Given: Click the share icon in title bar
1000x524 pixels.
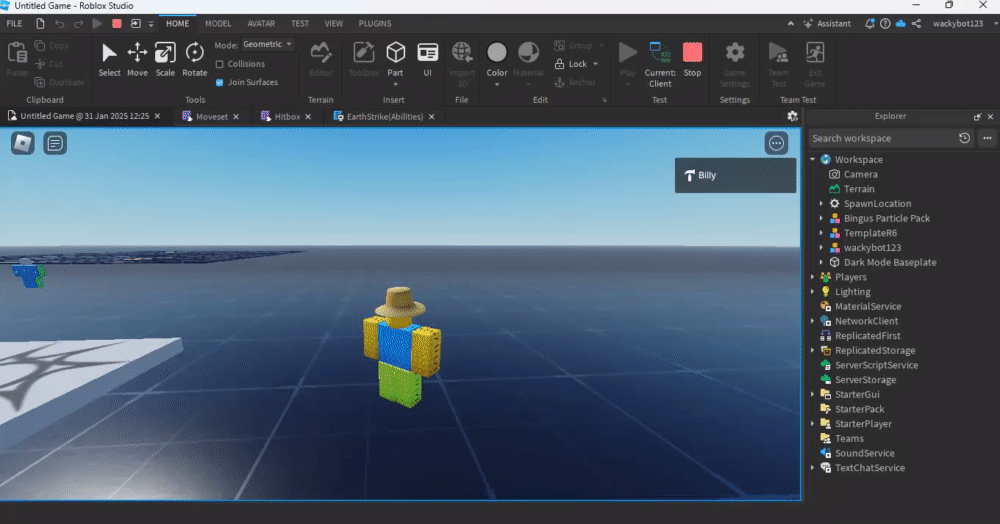Looking at the screenshot, I should click(x=916, y=24).
